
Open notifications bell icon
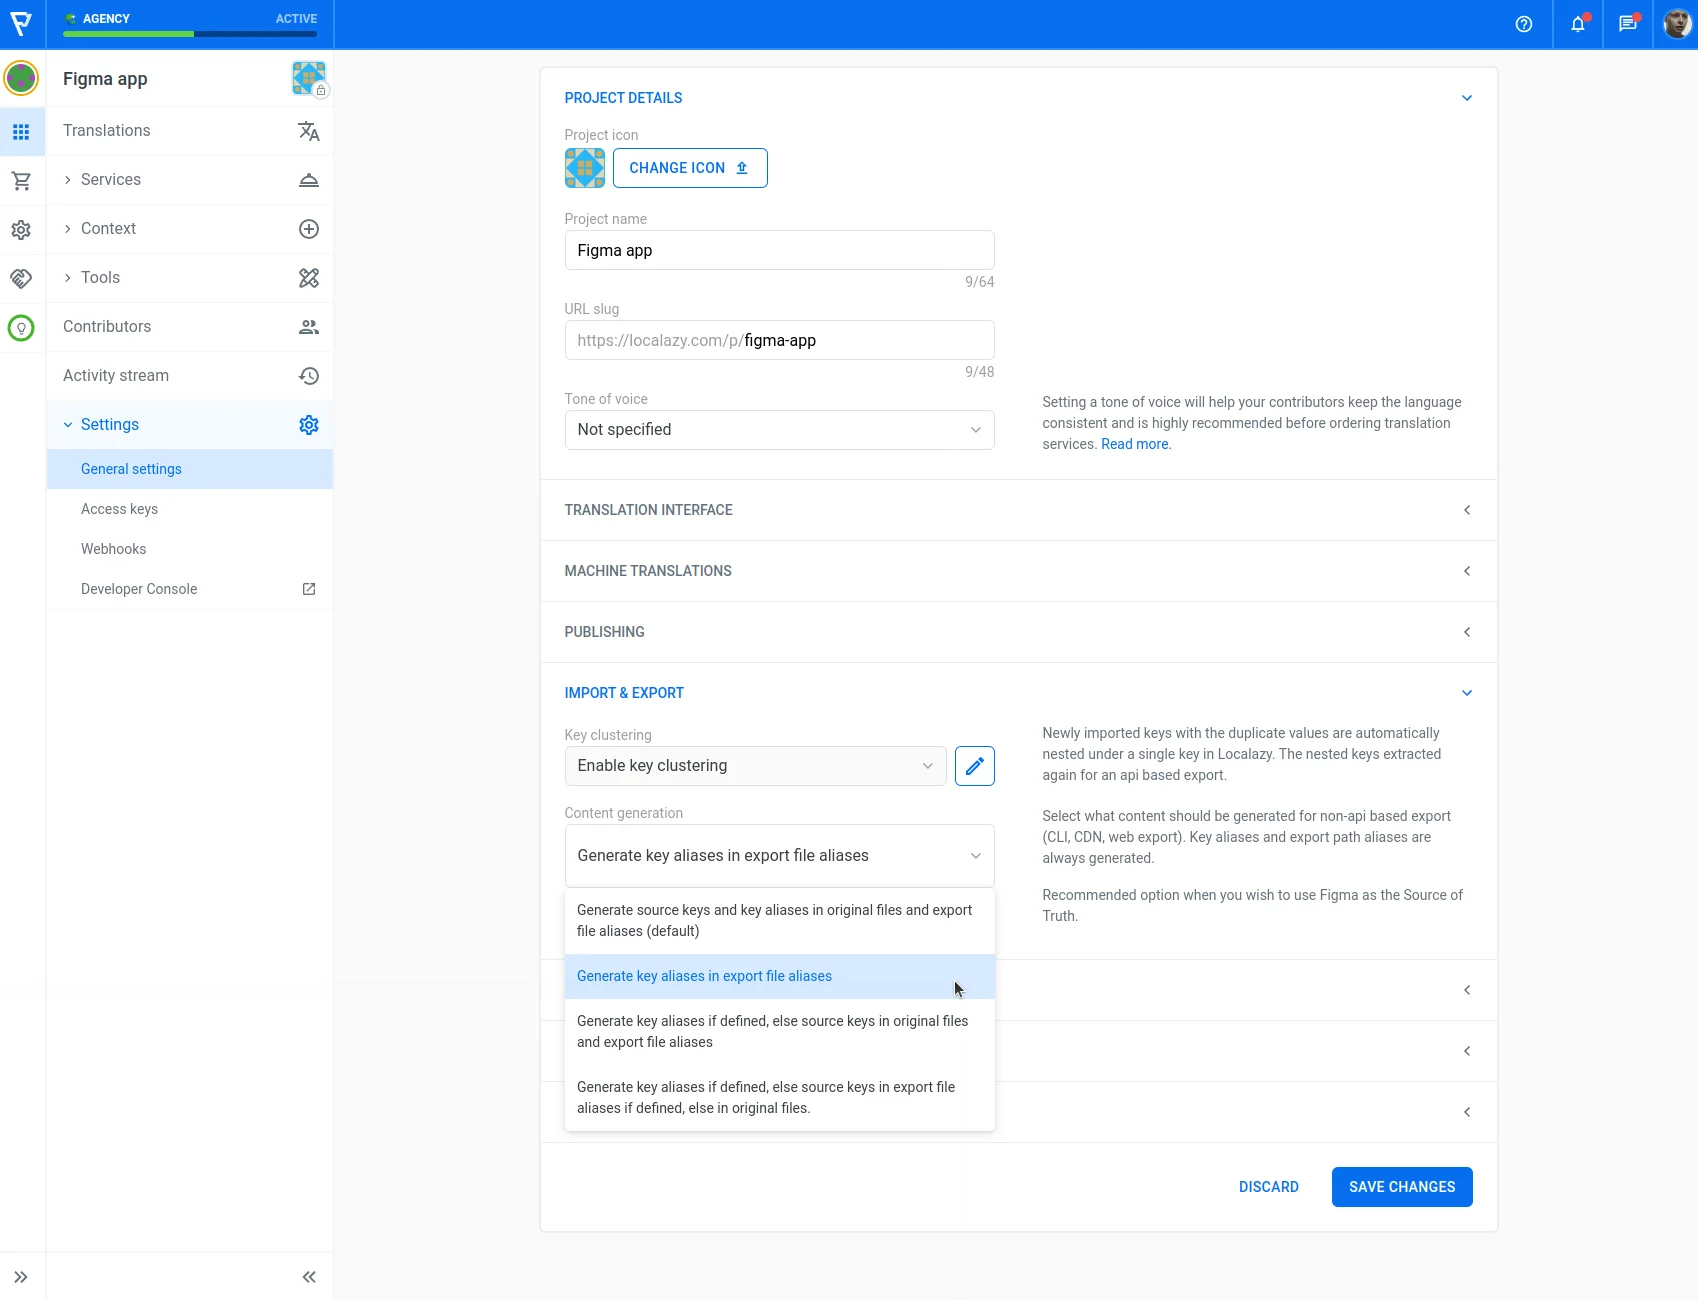(1577, 24)
